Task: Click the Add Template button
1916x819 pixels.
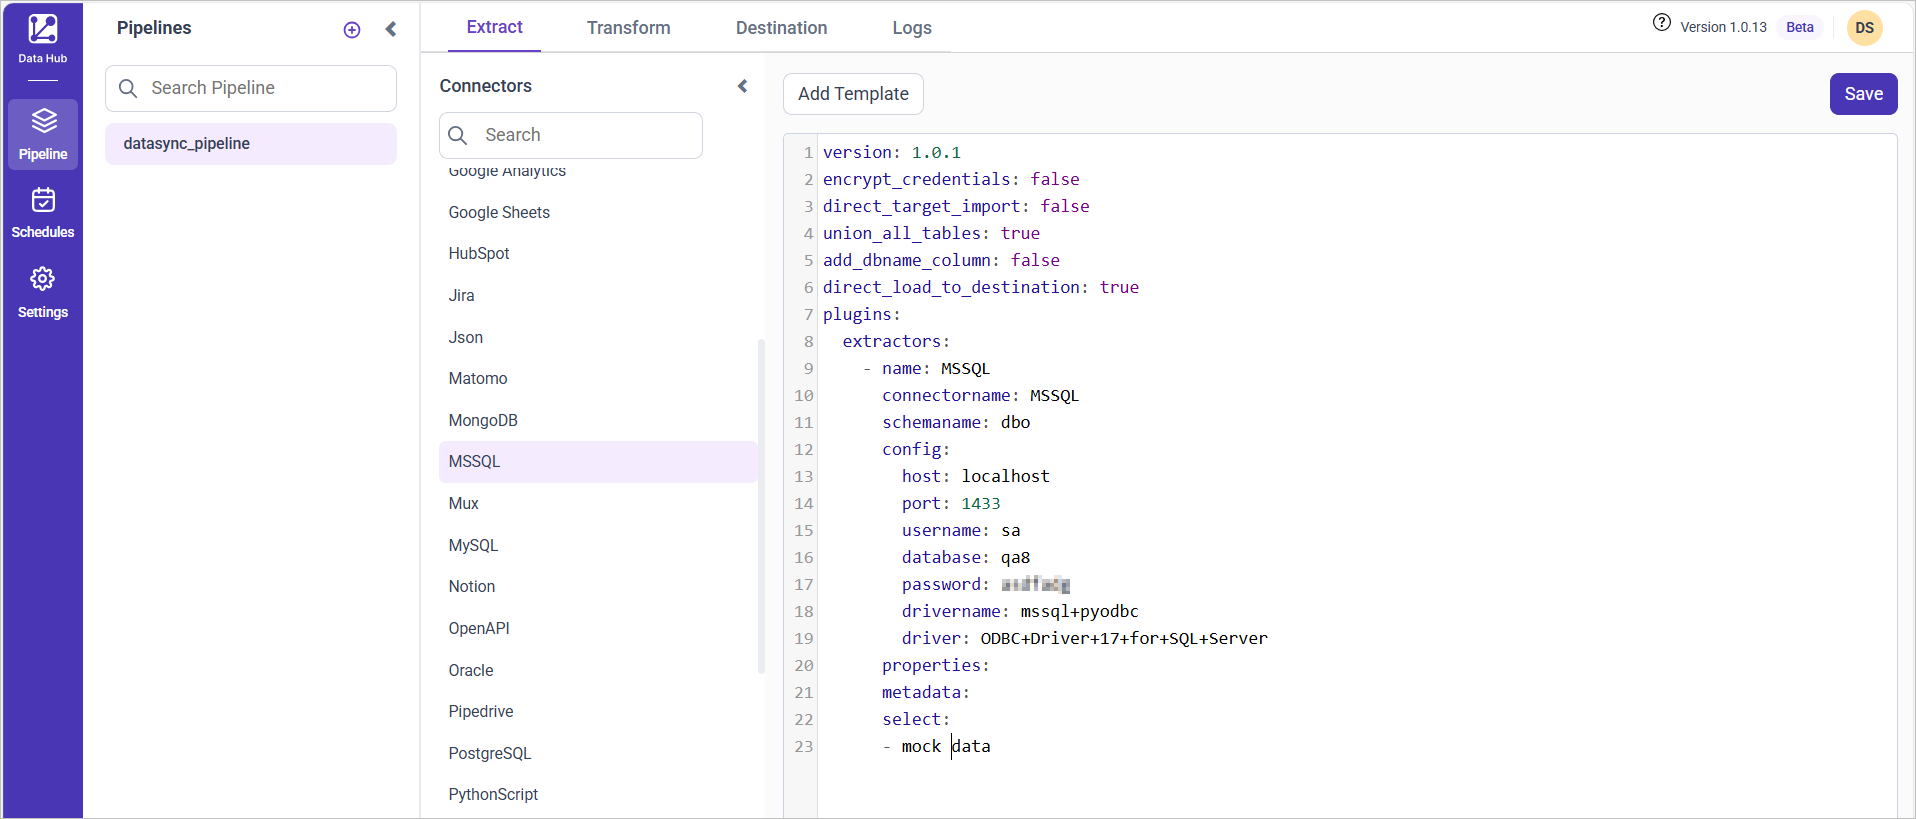Action: [853, 94]
